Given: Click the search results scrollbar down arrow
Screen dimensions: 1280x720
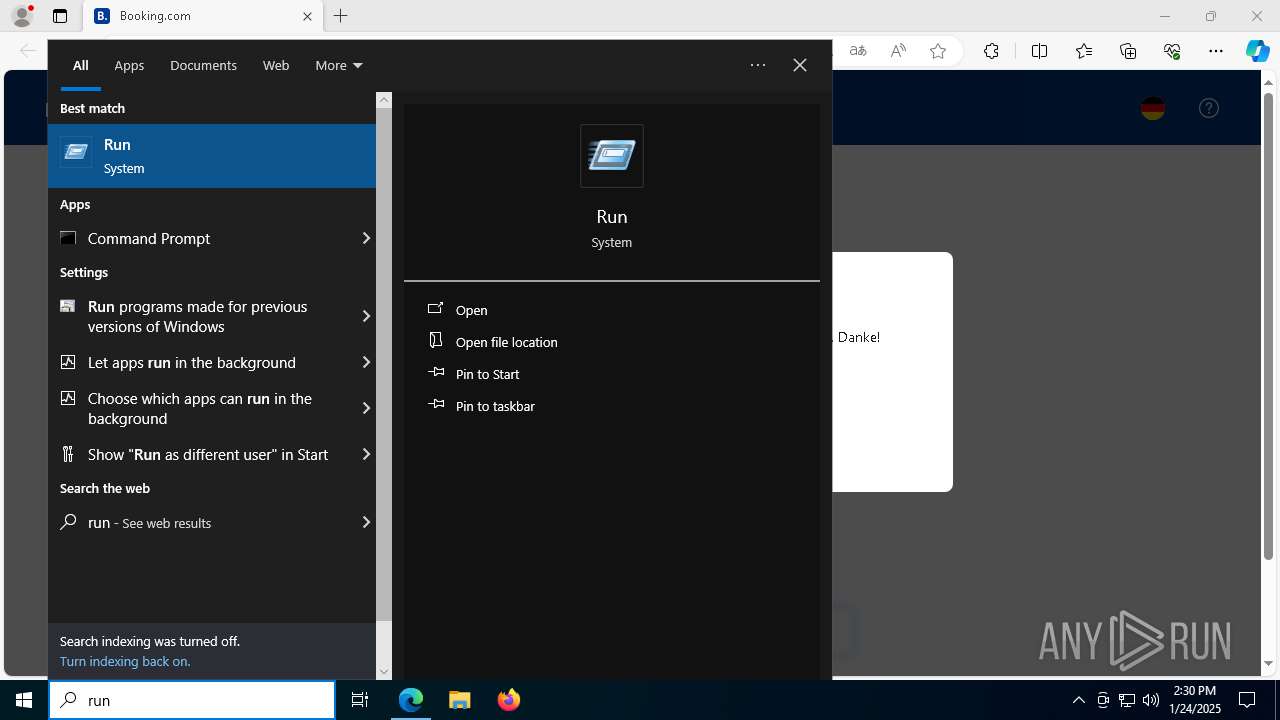Looking at the screenshot, I should pyautogui.click(x=384, y=672).
